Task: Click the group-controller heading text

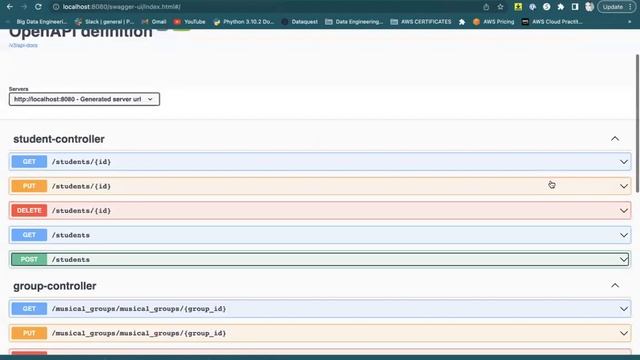Action: [55, 286]
